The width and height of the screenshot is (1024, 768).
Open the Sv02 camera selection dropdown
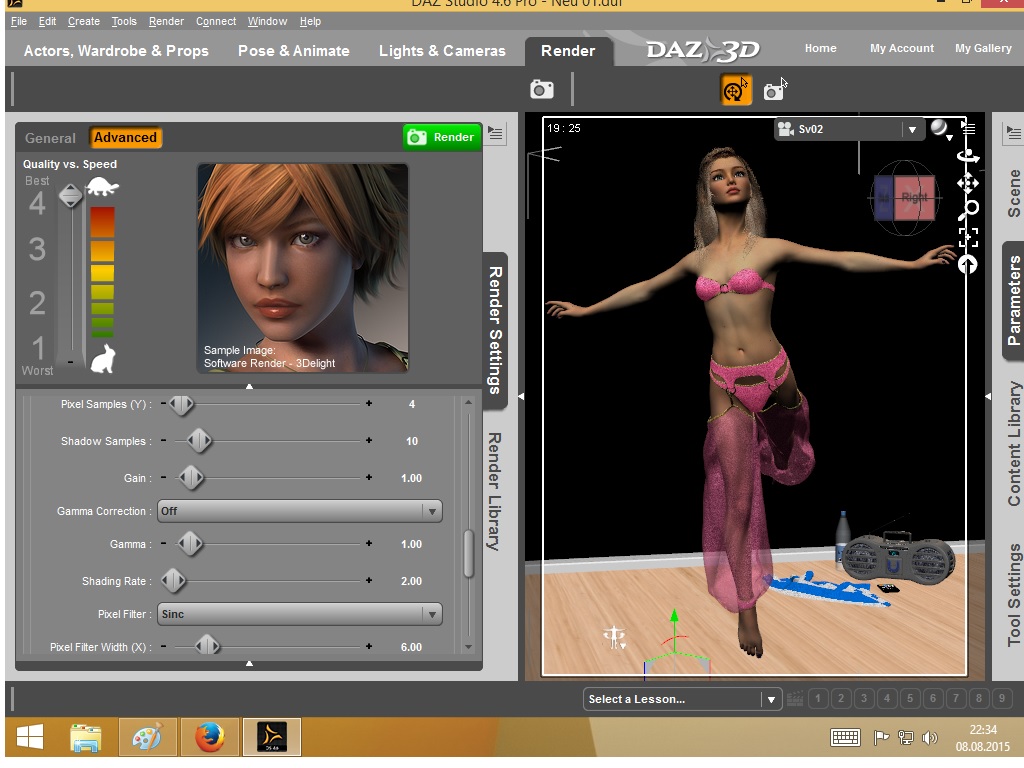tap(848, 129)
